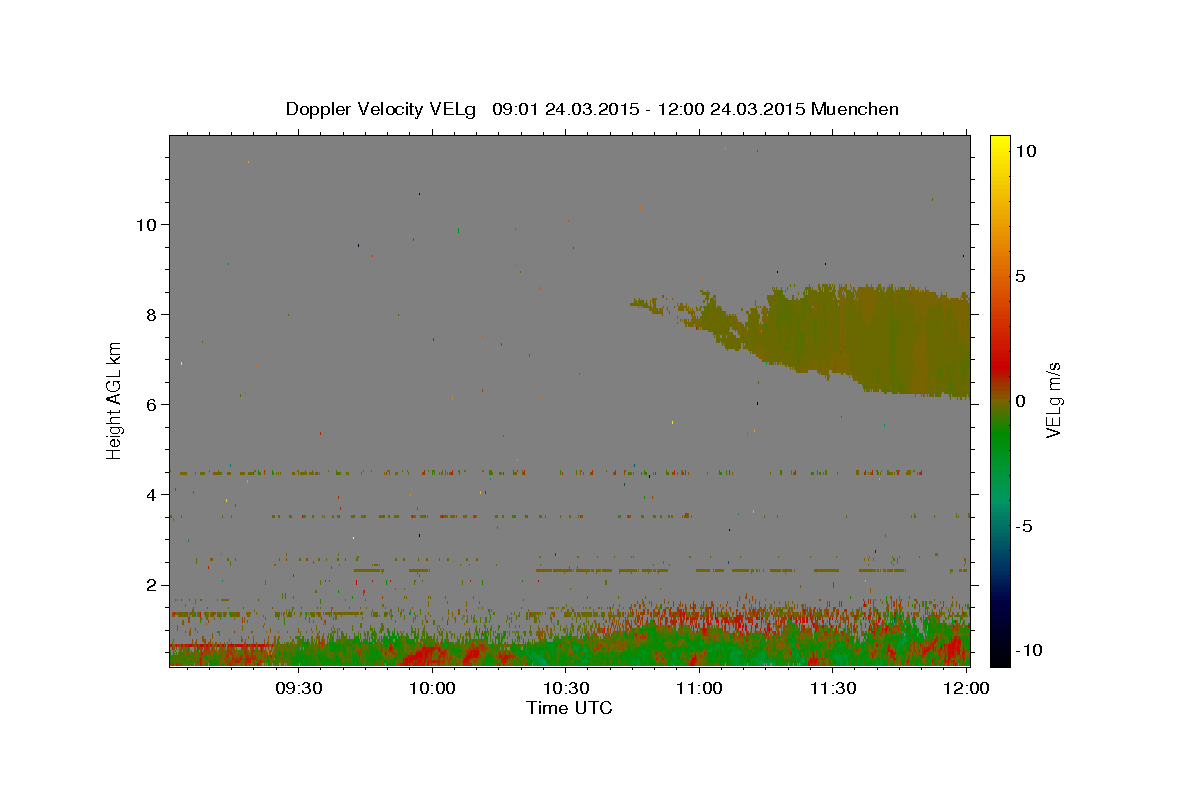Click the colorbar tick label -5

(1022, 526)
